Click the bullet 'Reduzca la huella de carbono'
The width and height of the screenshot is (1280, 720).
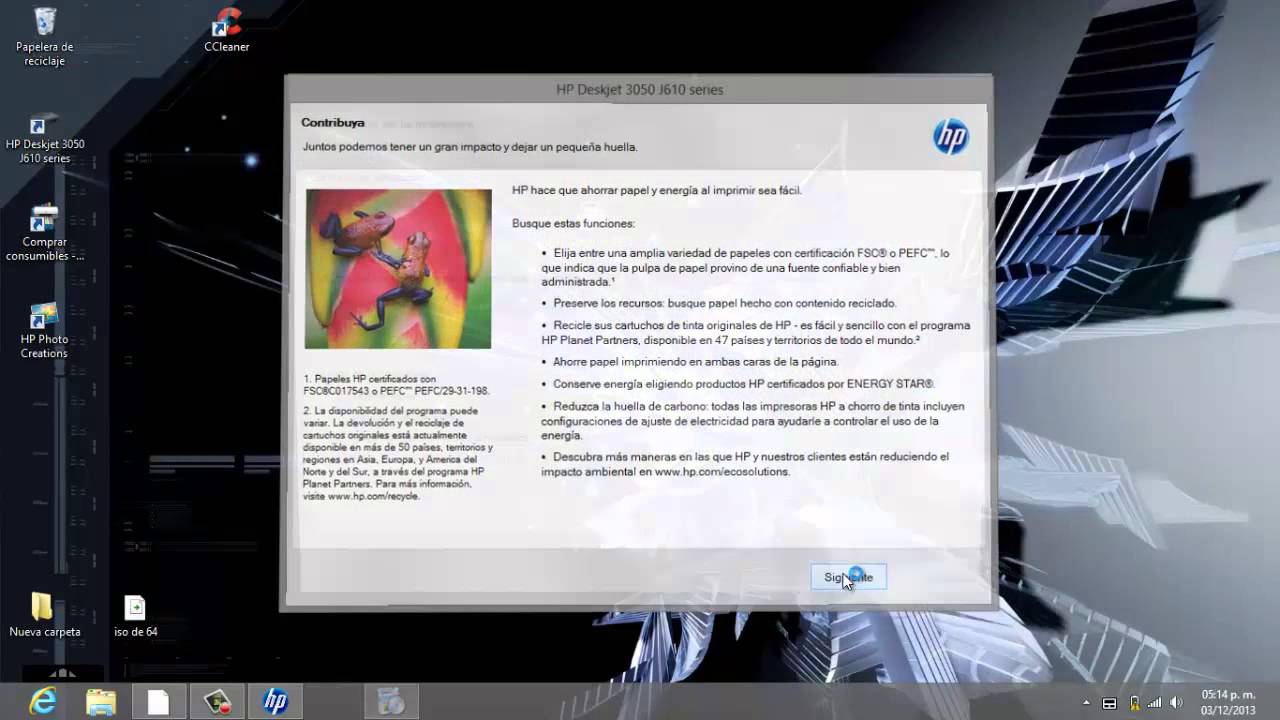[x=753, y=421]
